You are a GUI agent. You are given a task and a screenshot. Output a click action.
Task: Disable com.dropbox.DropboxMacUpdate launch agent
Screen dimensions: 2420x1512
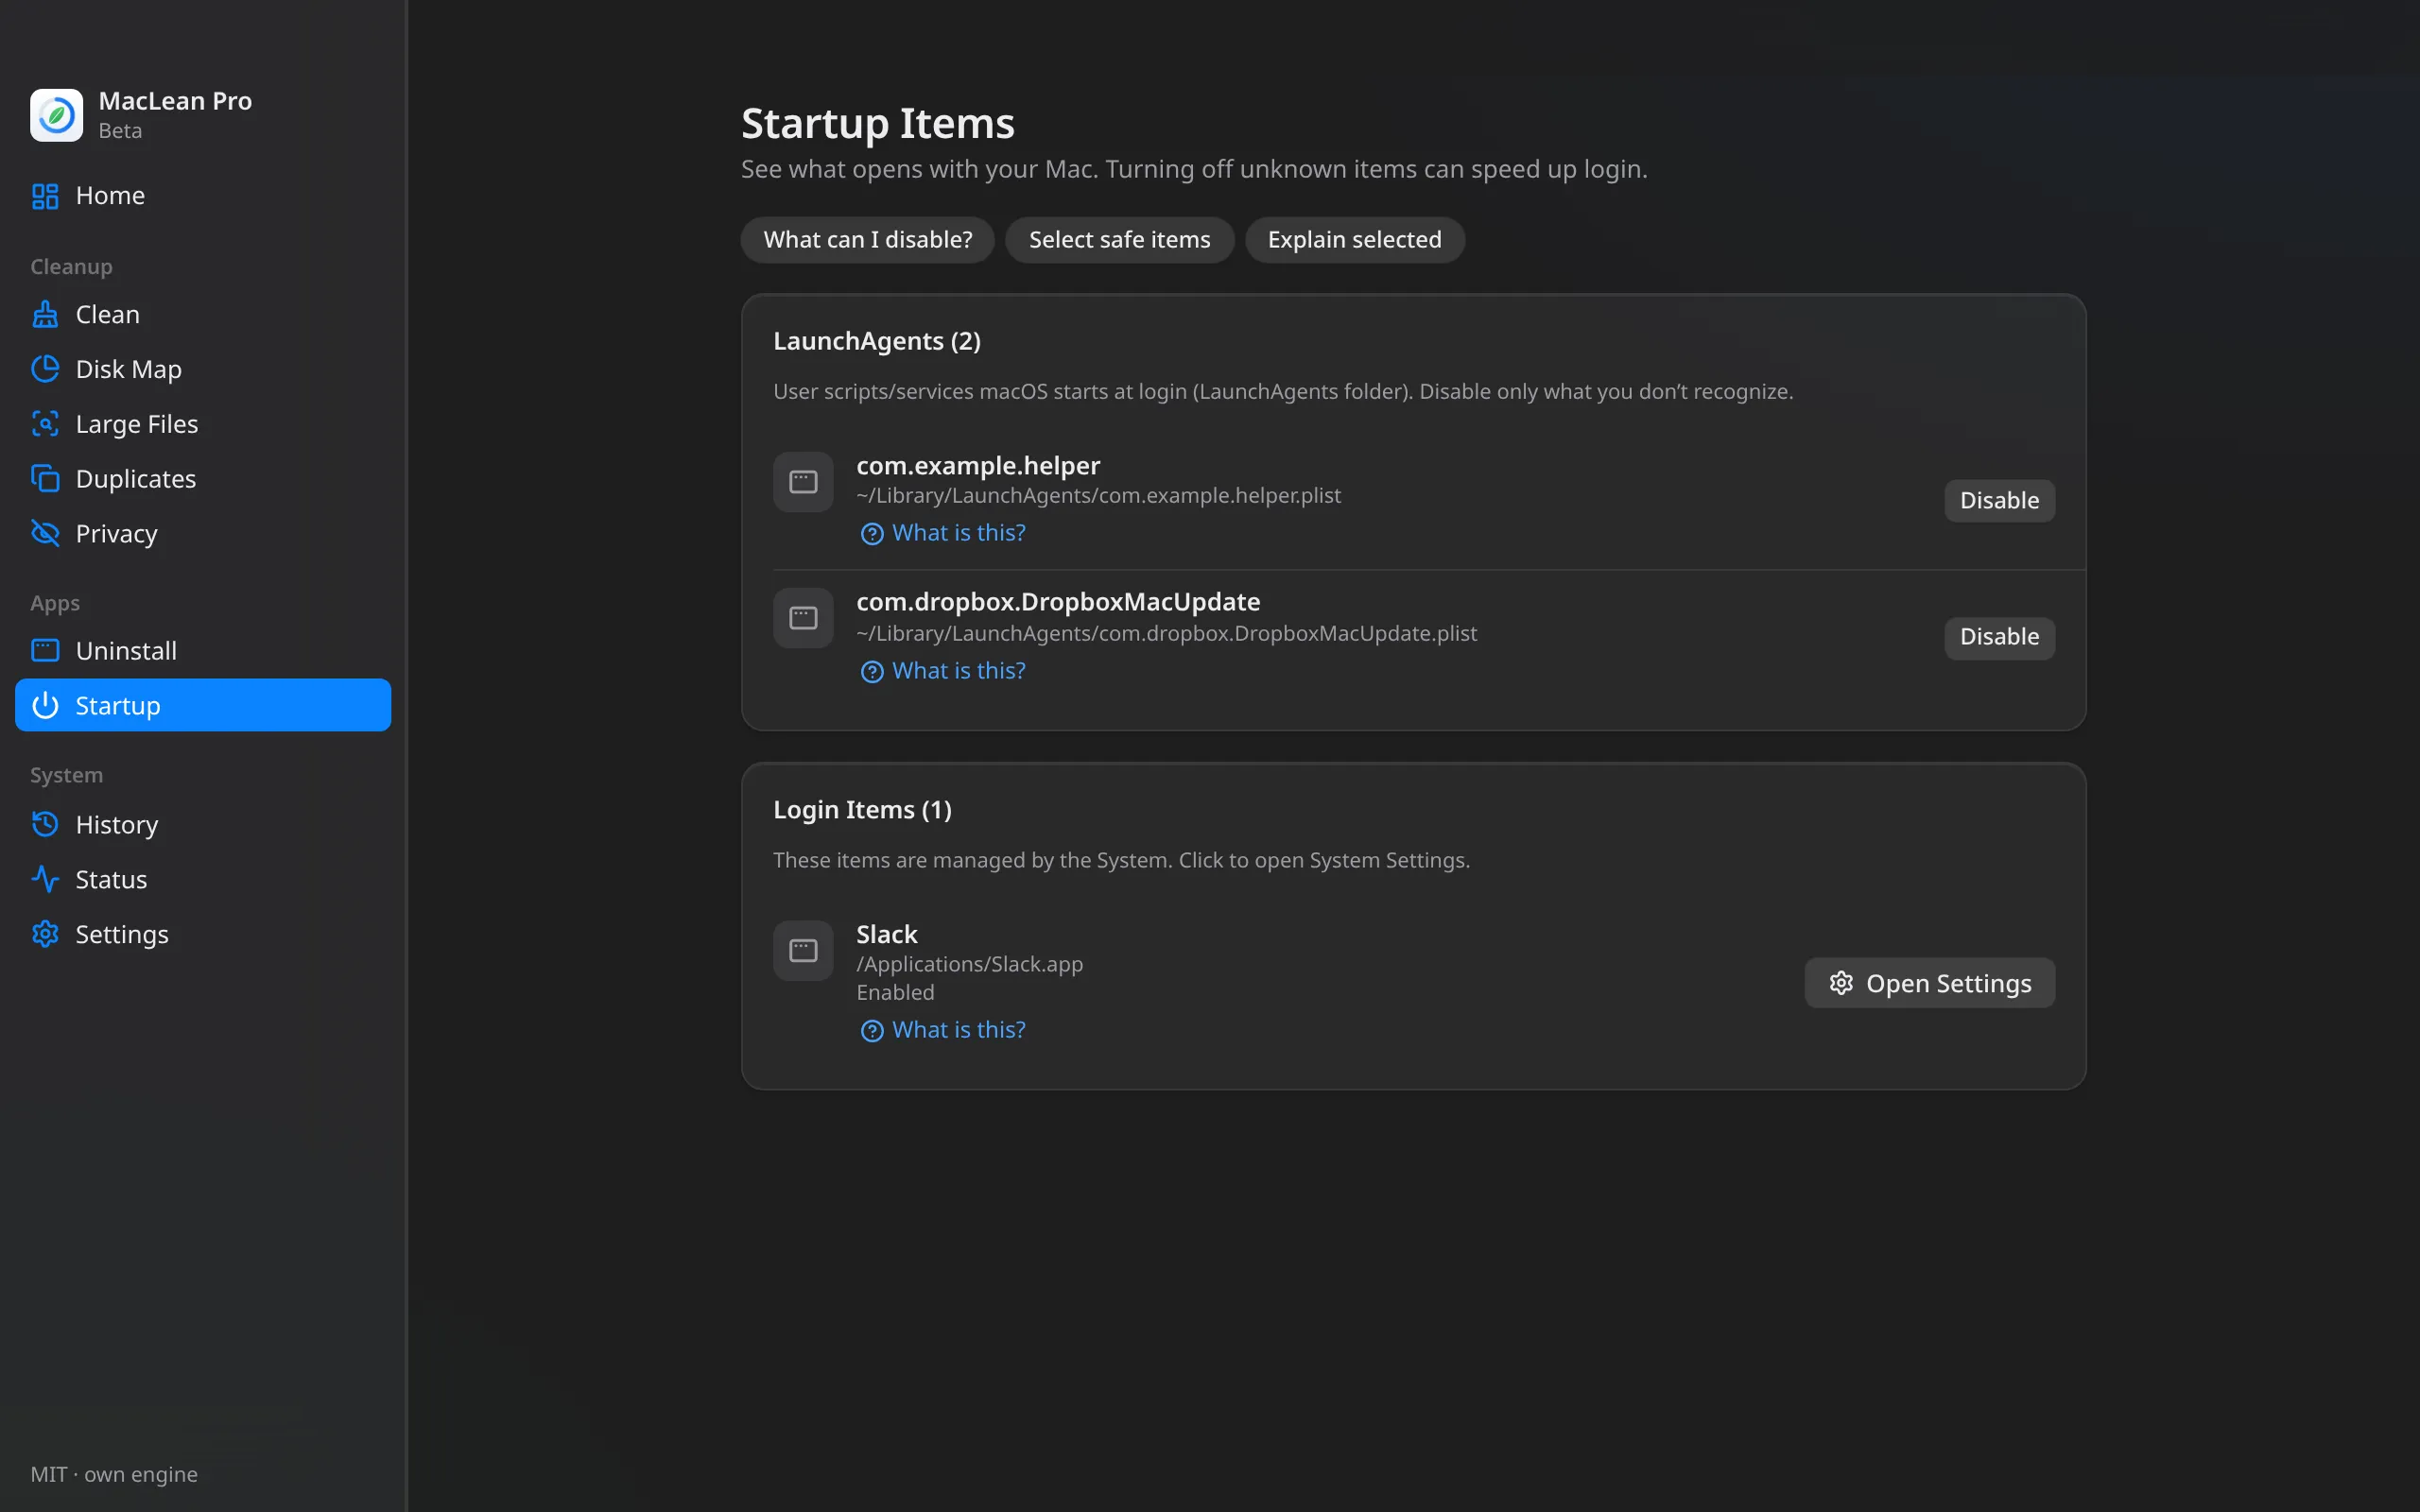click(1999, 637)
